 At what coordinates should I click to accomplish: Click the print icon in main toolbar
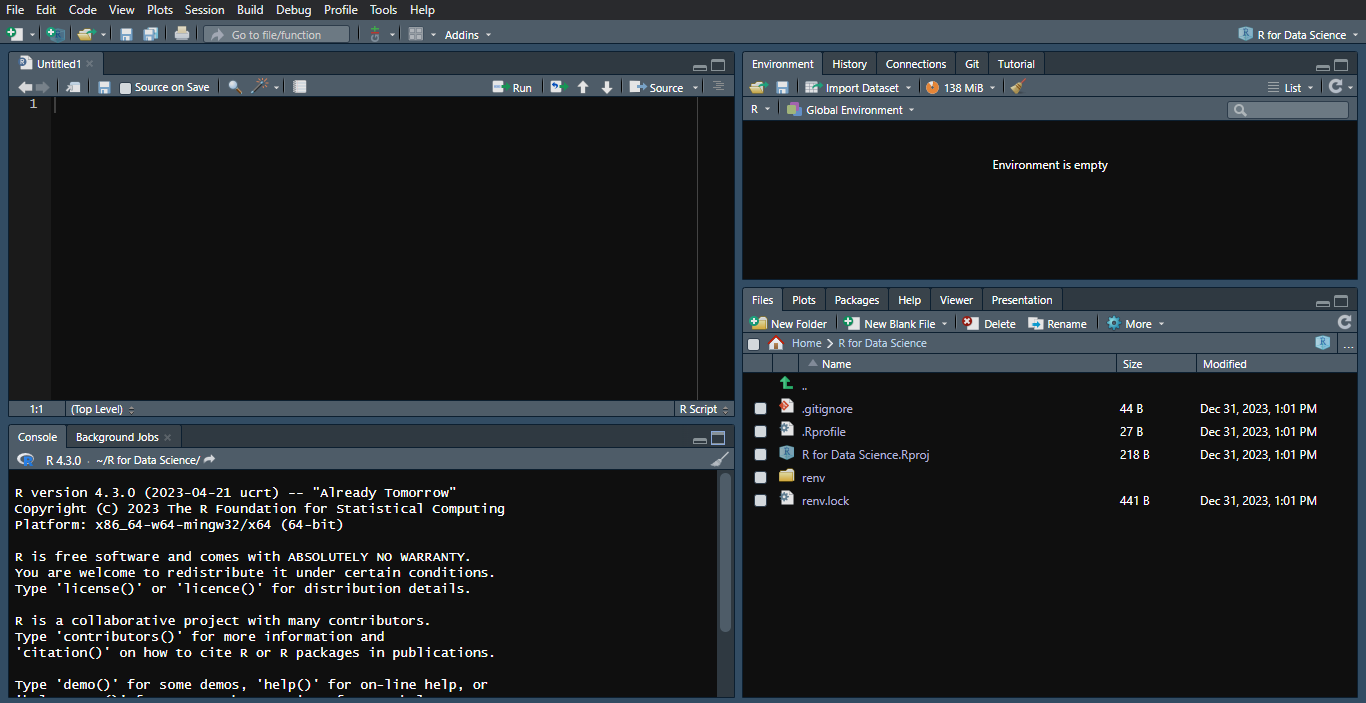(181, 34)
